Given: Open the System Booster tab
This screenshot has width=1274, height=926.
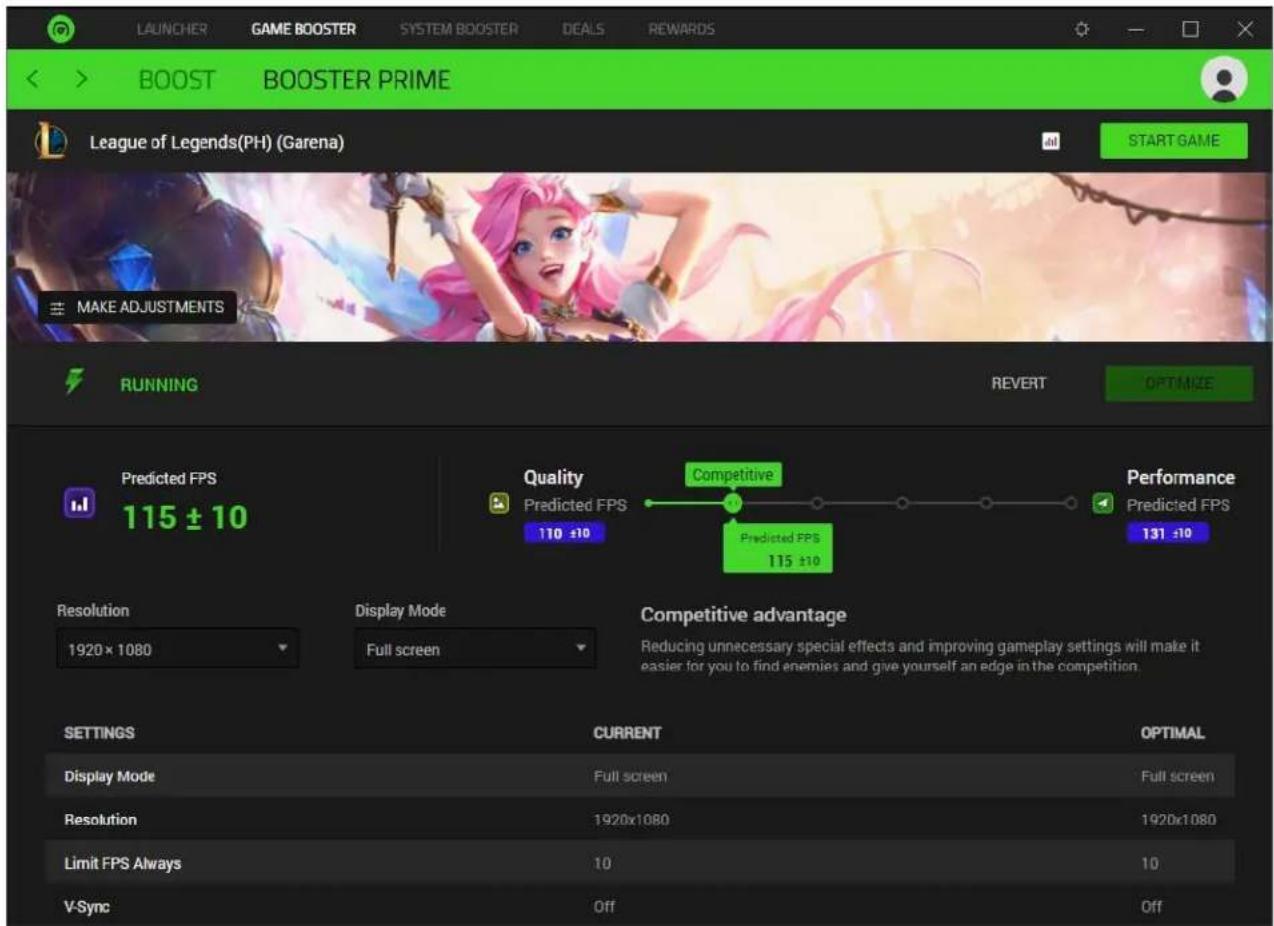Looking at the screenshot, I should coord(459,29).
